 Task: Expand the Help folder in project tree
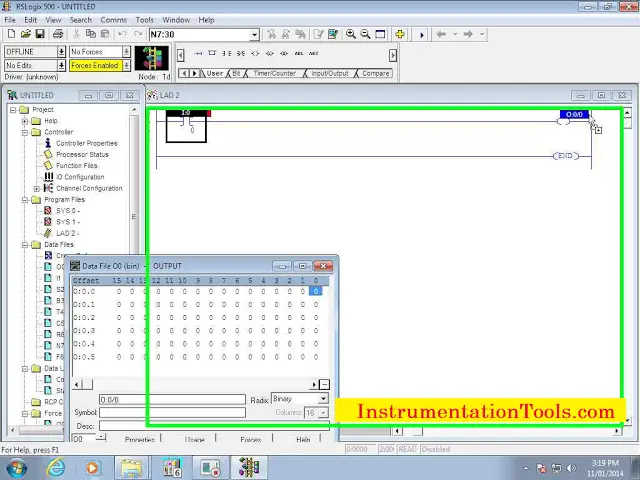[25, 121]
